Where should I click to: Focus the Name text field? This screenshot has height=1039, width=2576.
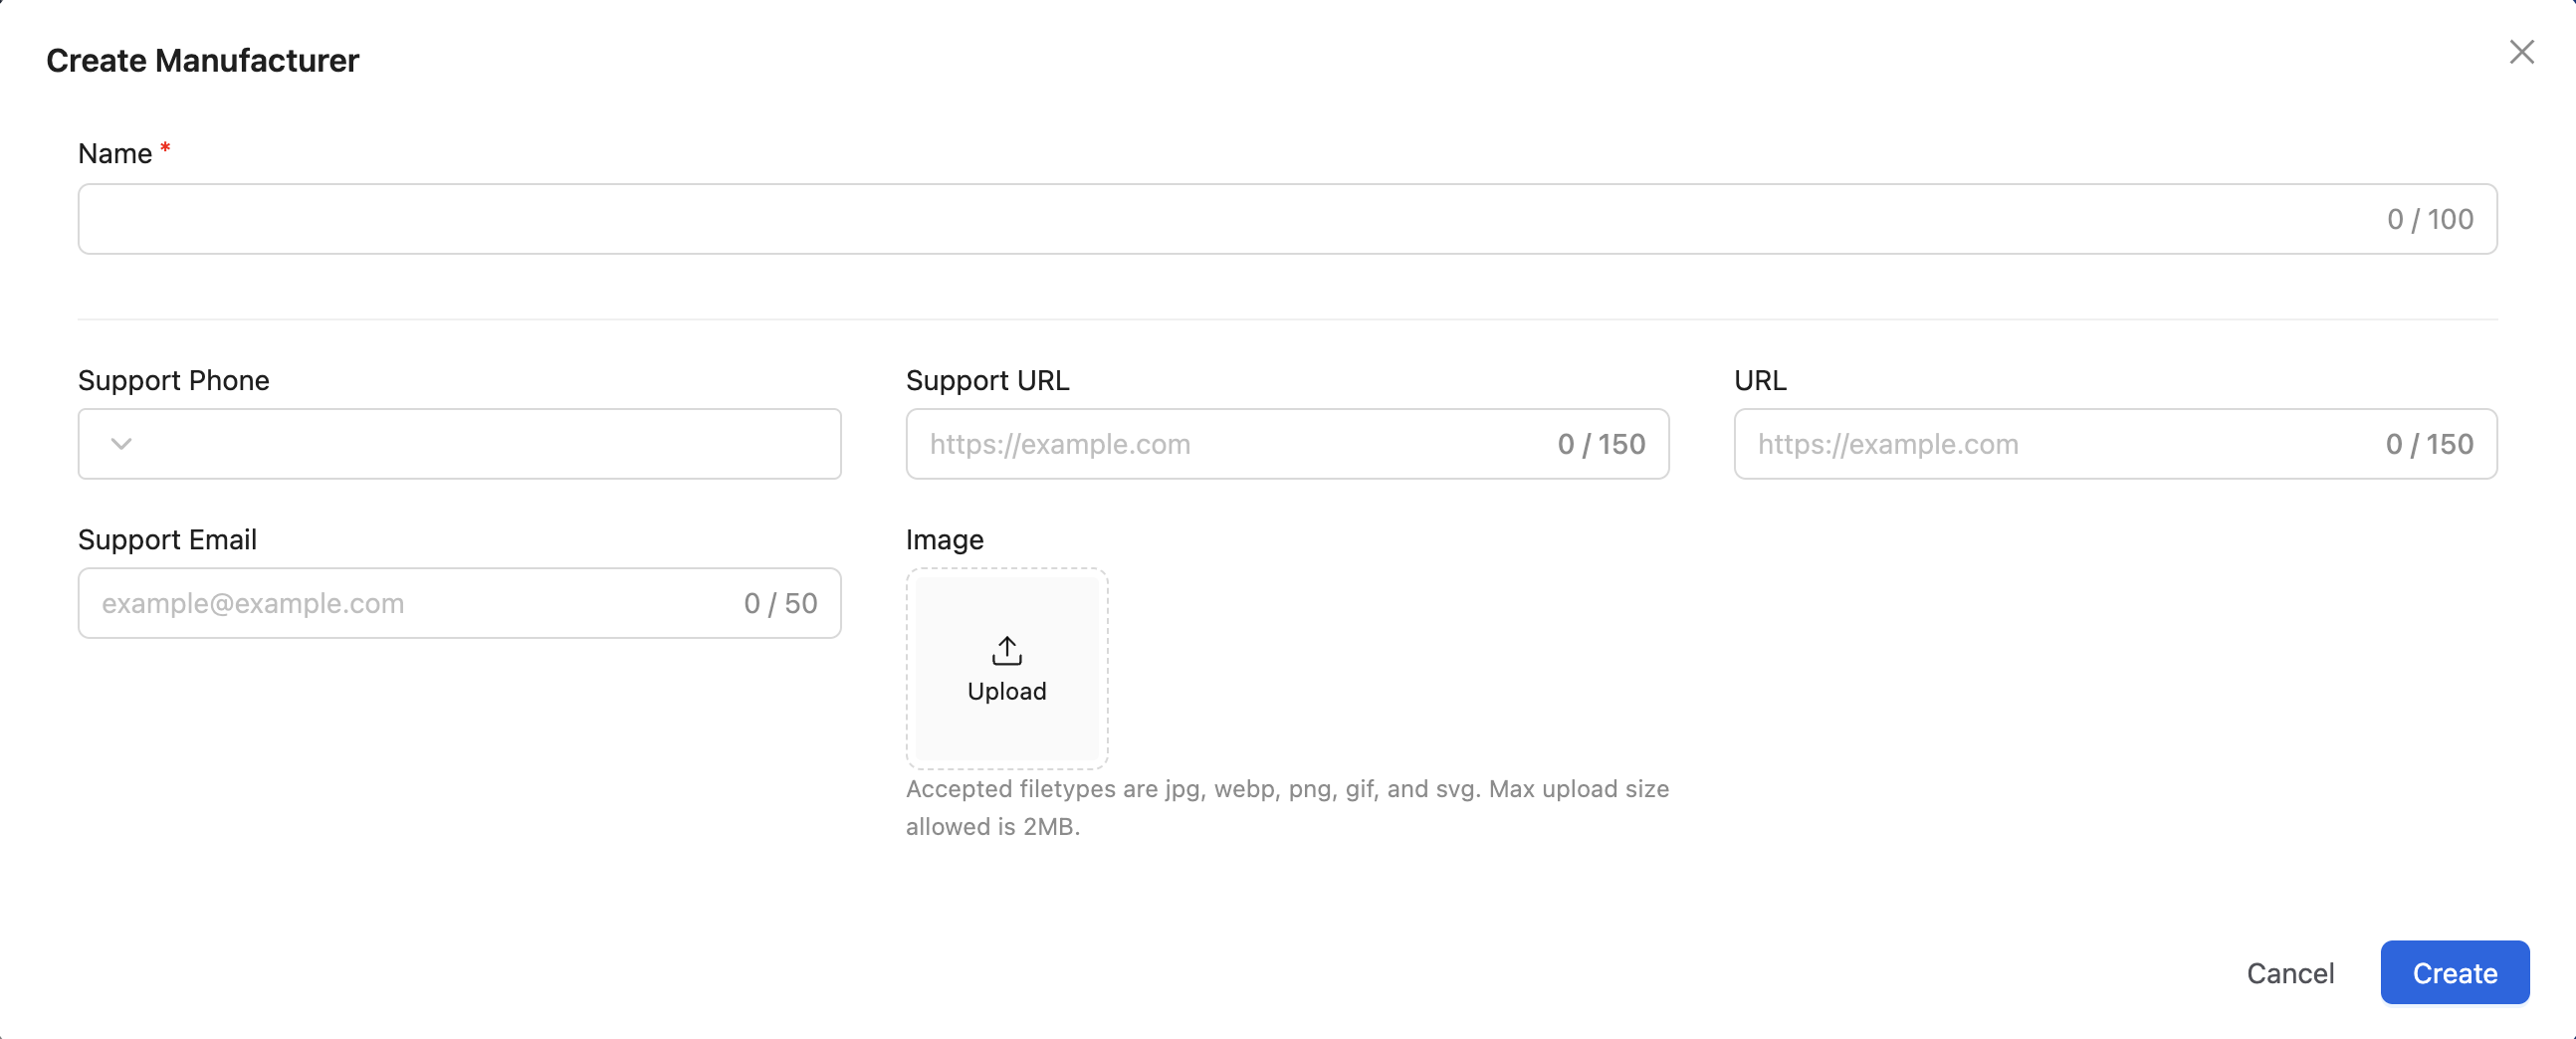tap(1287, 219)
